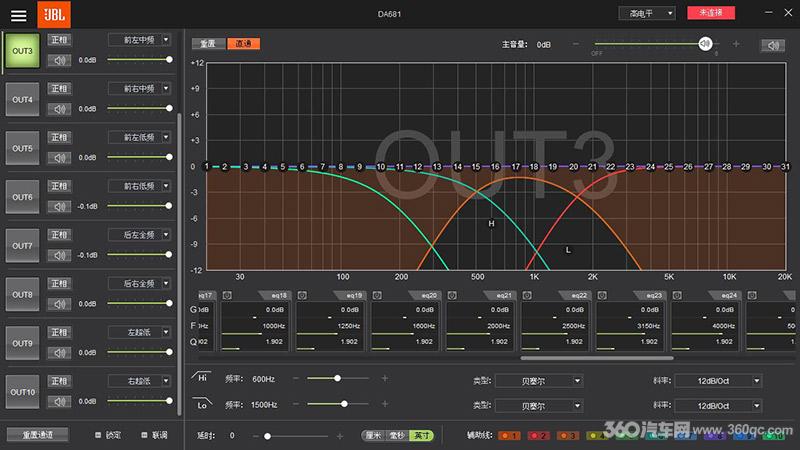Screen dimensions: 800x450
Task: Mute the OUT10 channel speaker icon
Action: [x=59, y=402]
